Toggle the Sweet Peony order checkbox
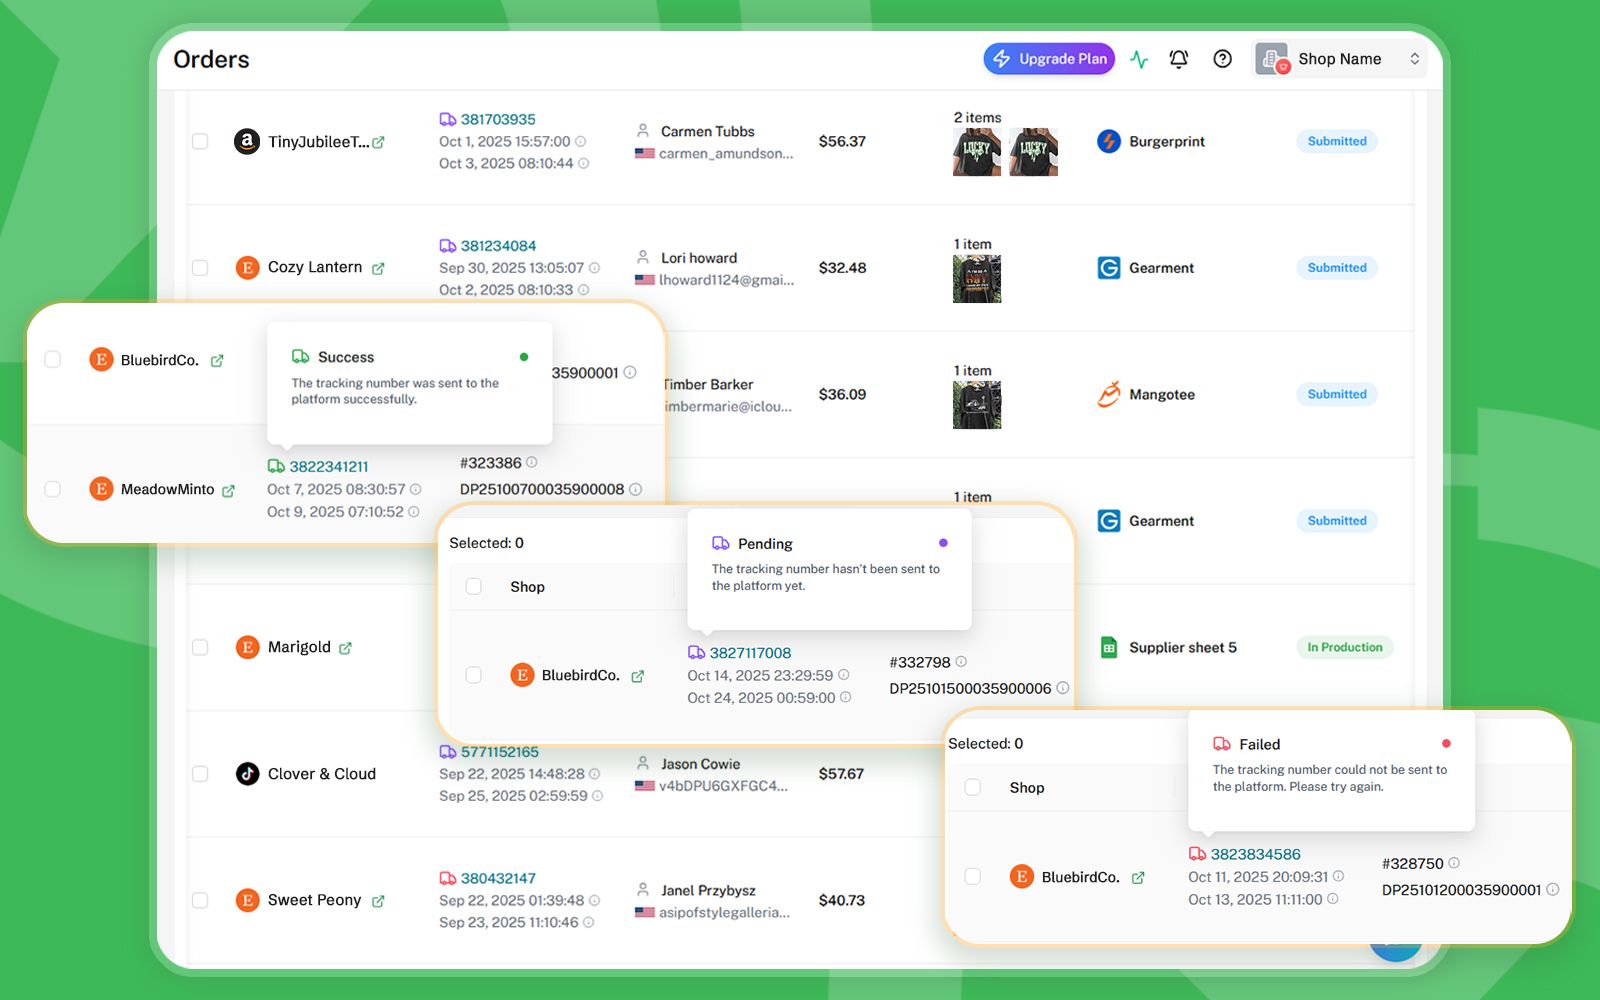This screenshot has width=1600, height=1000. [200, 900]
